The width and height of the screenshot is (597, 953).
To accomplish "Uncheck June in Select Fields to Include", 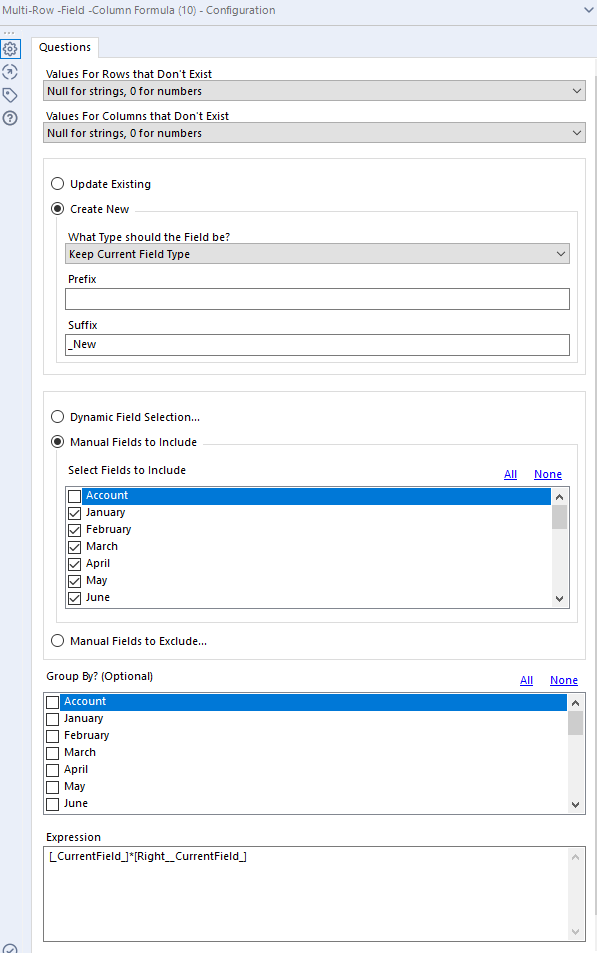I will (75, 598).
